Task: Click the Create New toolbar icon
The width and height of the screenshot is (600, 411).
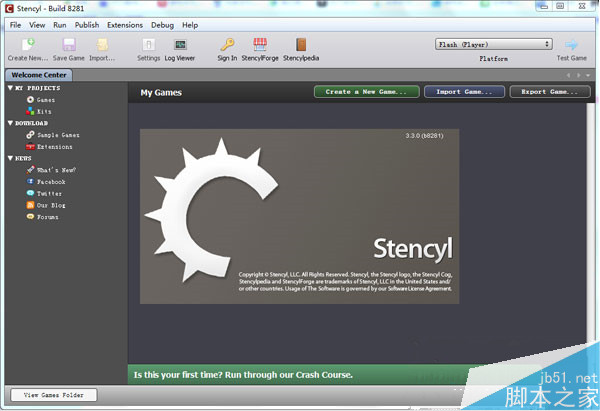Action: pos(28,45)
